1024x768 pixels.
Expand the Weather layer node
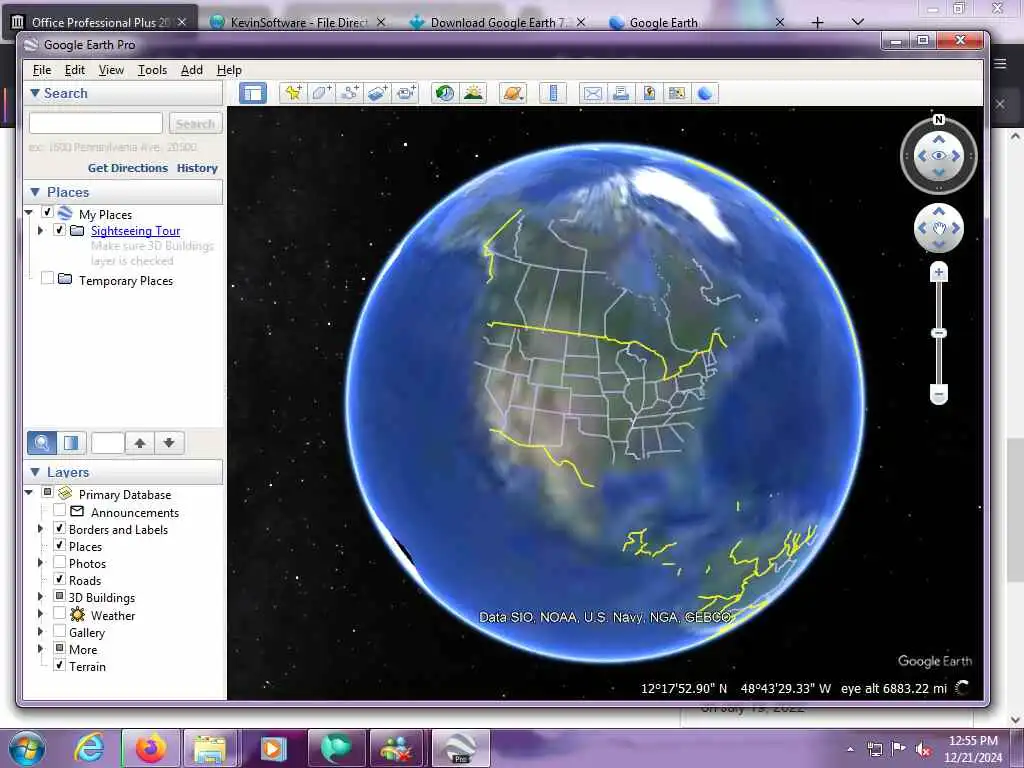pyautogui.click(x=40, y=614)
